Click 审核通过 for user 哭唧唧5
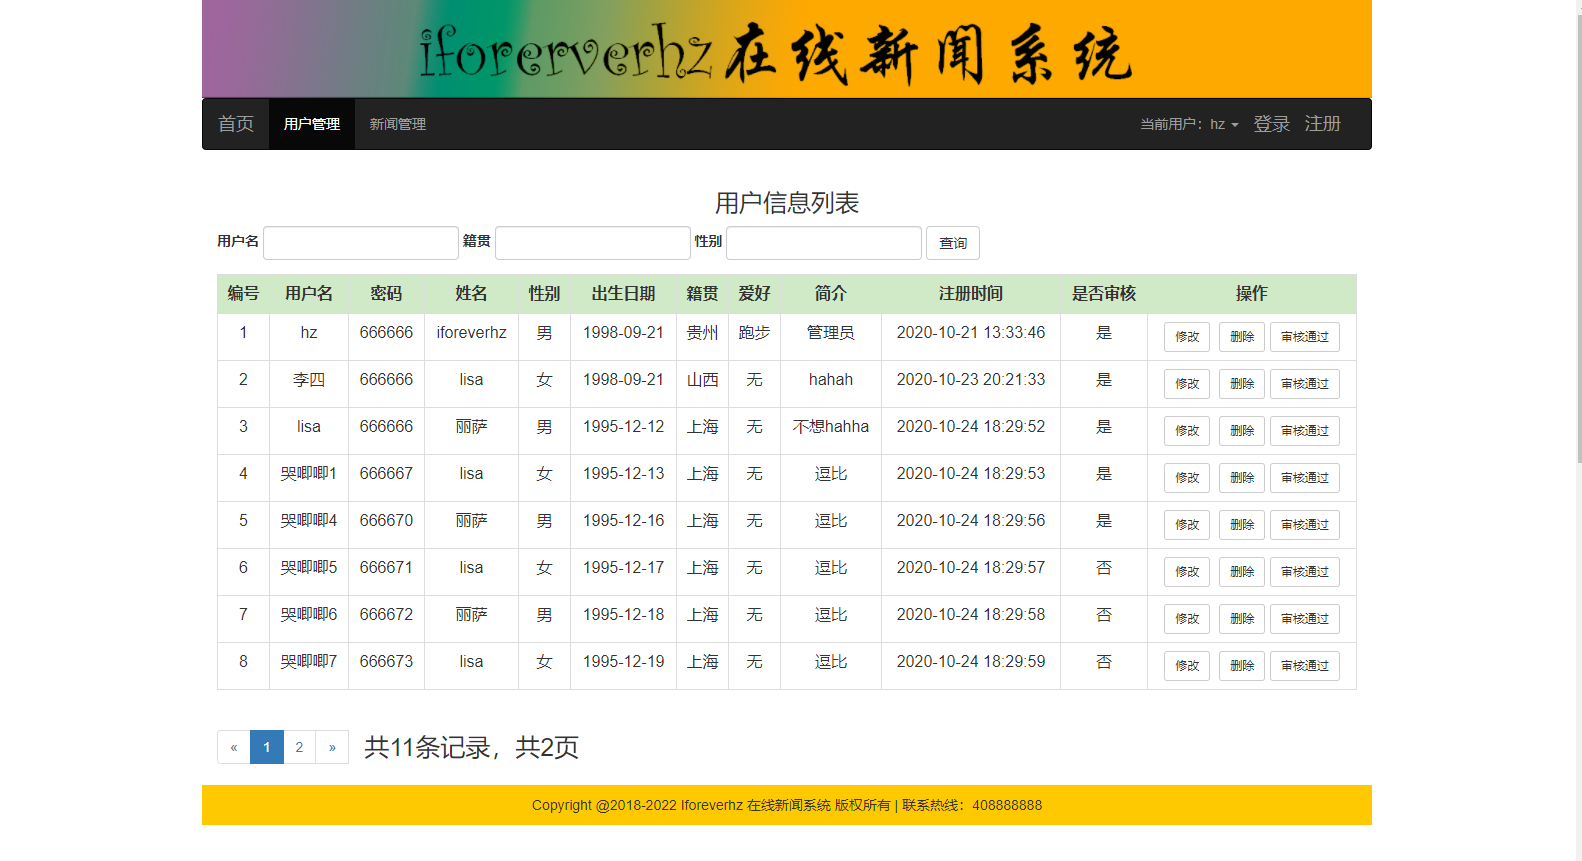This screenshot has width=1582, height=861. click(1305, 572)
